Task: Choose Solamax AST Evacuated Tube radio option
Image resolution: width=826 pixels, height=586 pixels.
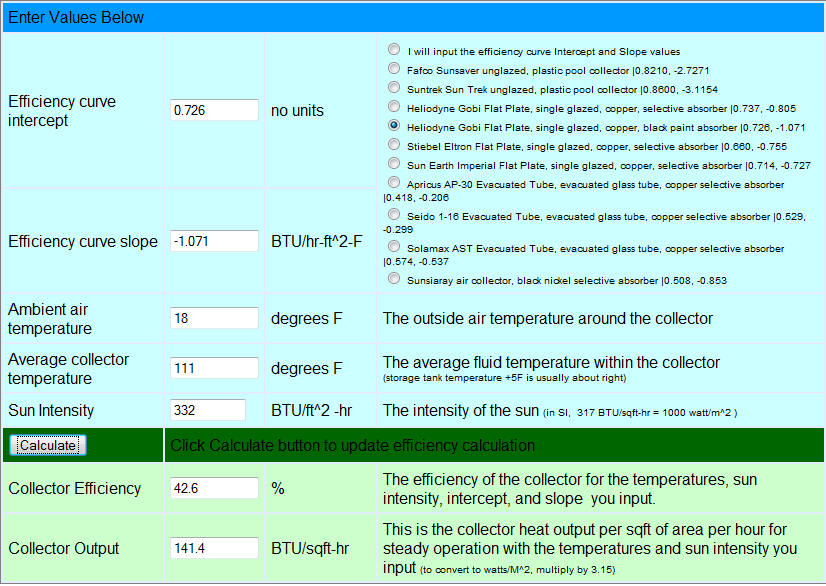Action: (x=394, y=246)
